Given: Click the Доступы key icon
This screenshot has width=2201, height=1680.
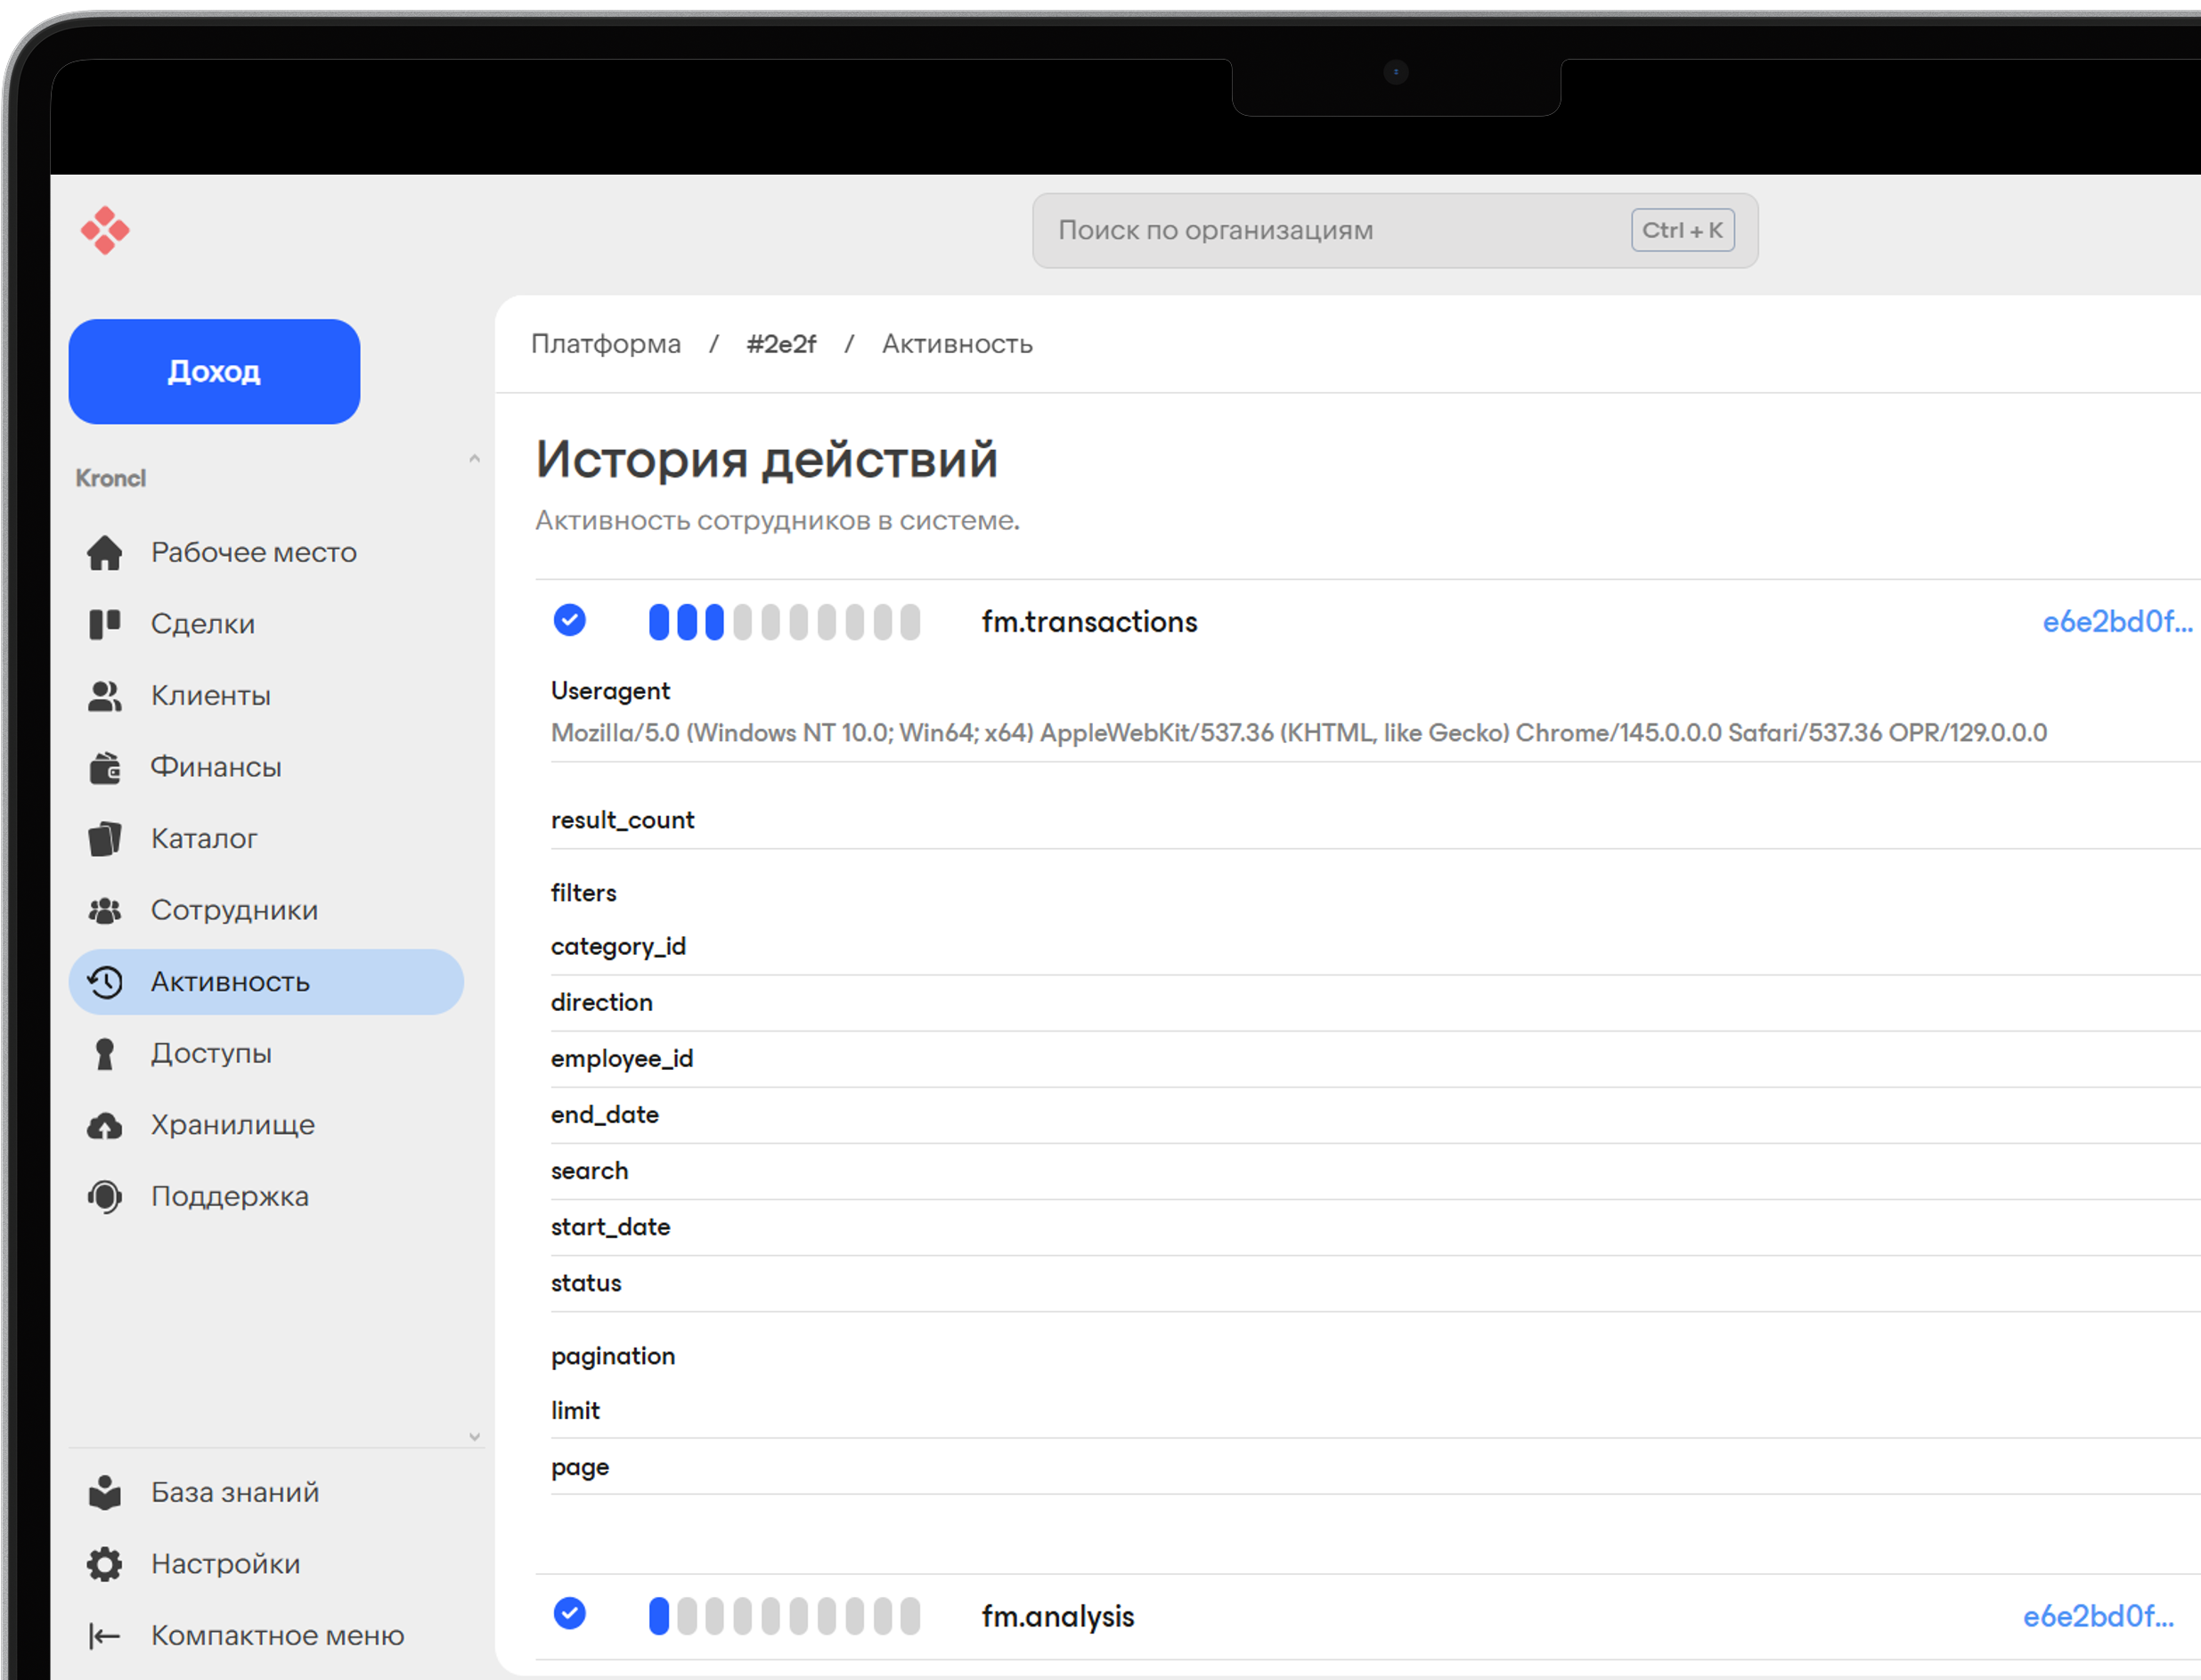Looking at the screenshot, I should (x=105, y=1053).
